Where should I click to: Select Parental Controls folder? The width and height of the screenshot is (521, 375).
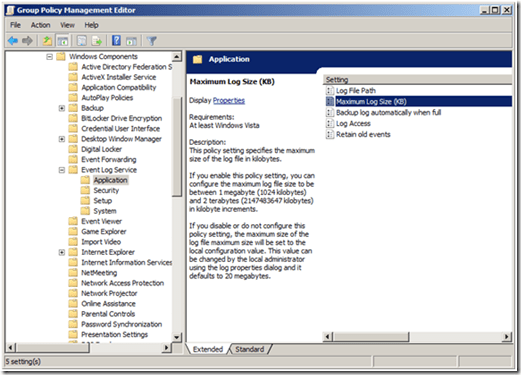pyautogui.click(x=108, y=314)
